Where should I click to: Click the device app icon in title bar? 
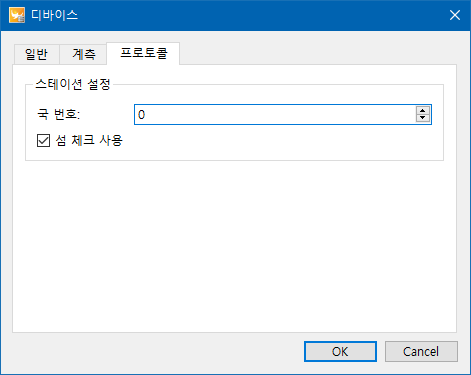[17, 15]
